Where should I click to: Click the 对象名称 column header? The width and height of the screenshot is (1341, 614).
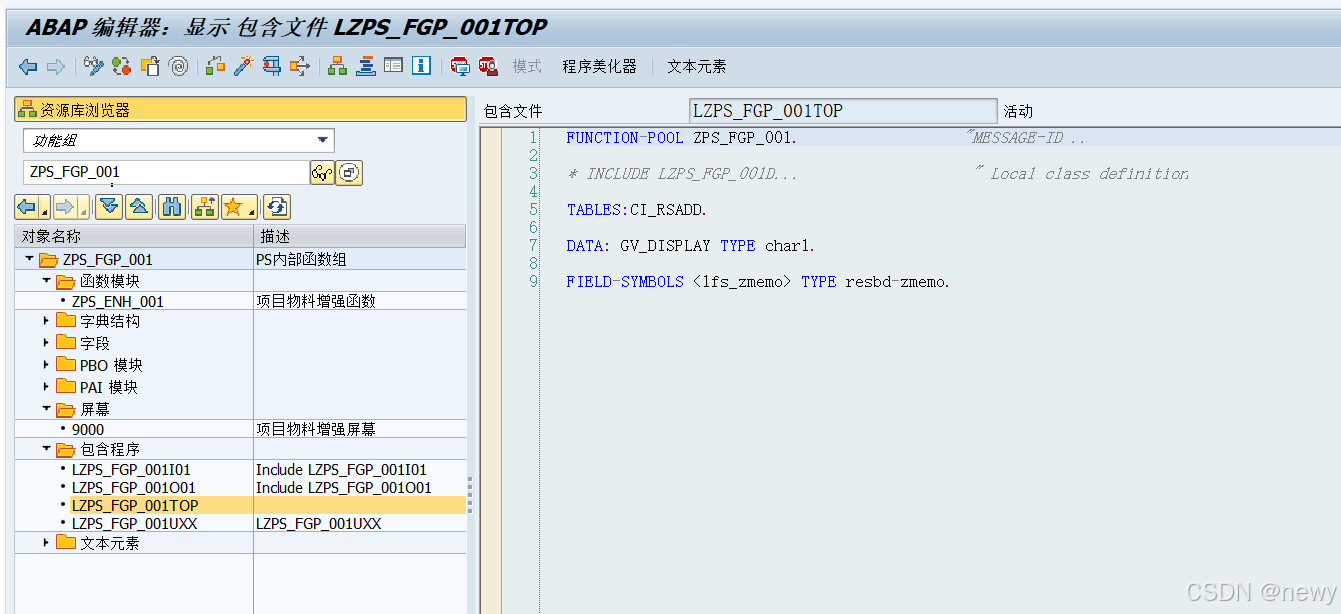134,236
